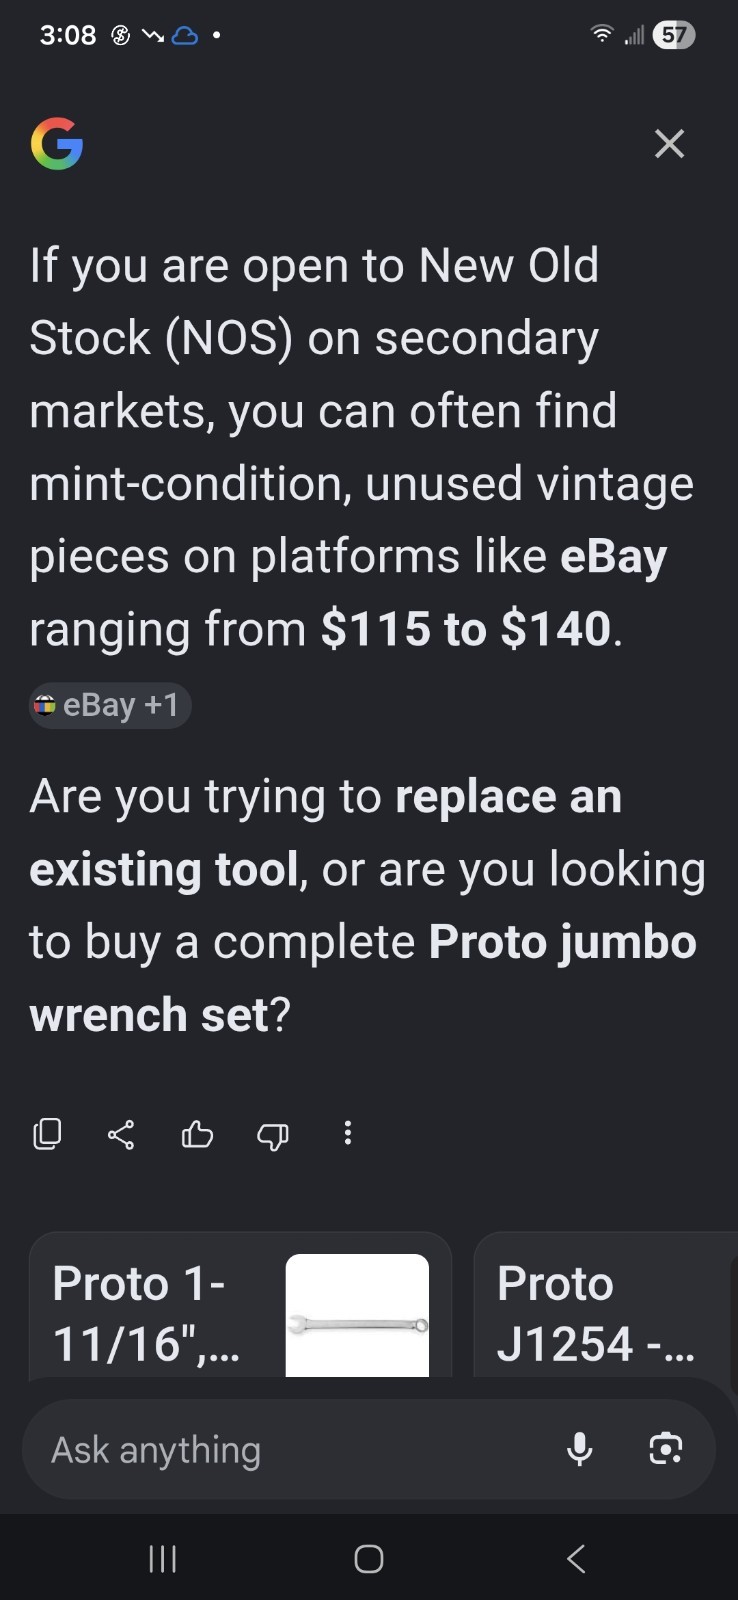This screenshot has width=738, height=1600.
Task: Give the response a thumbs up
Action: click(x=197, y=1134)
